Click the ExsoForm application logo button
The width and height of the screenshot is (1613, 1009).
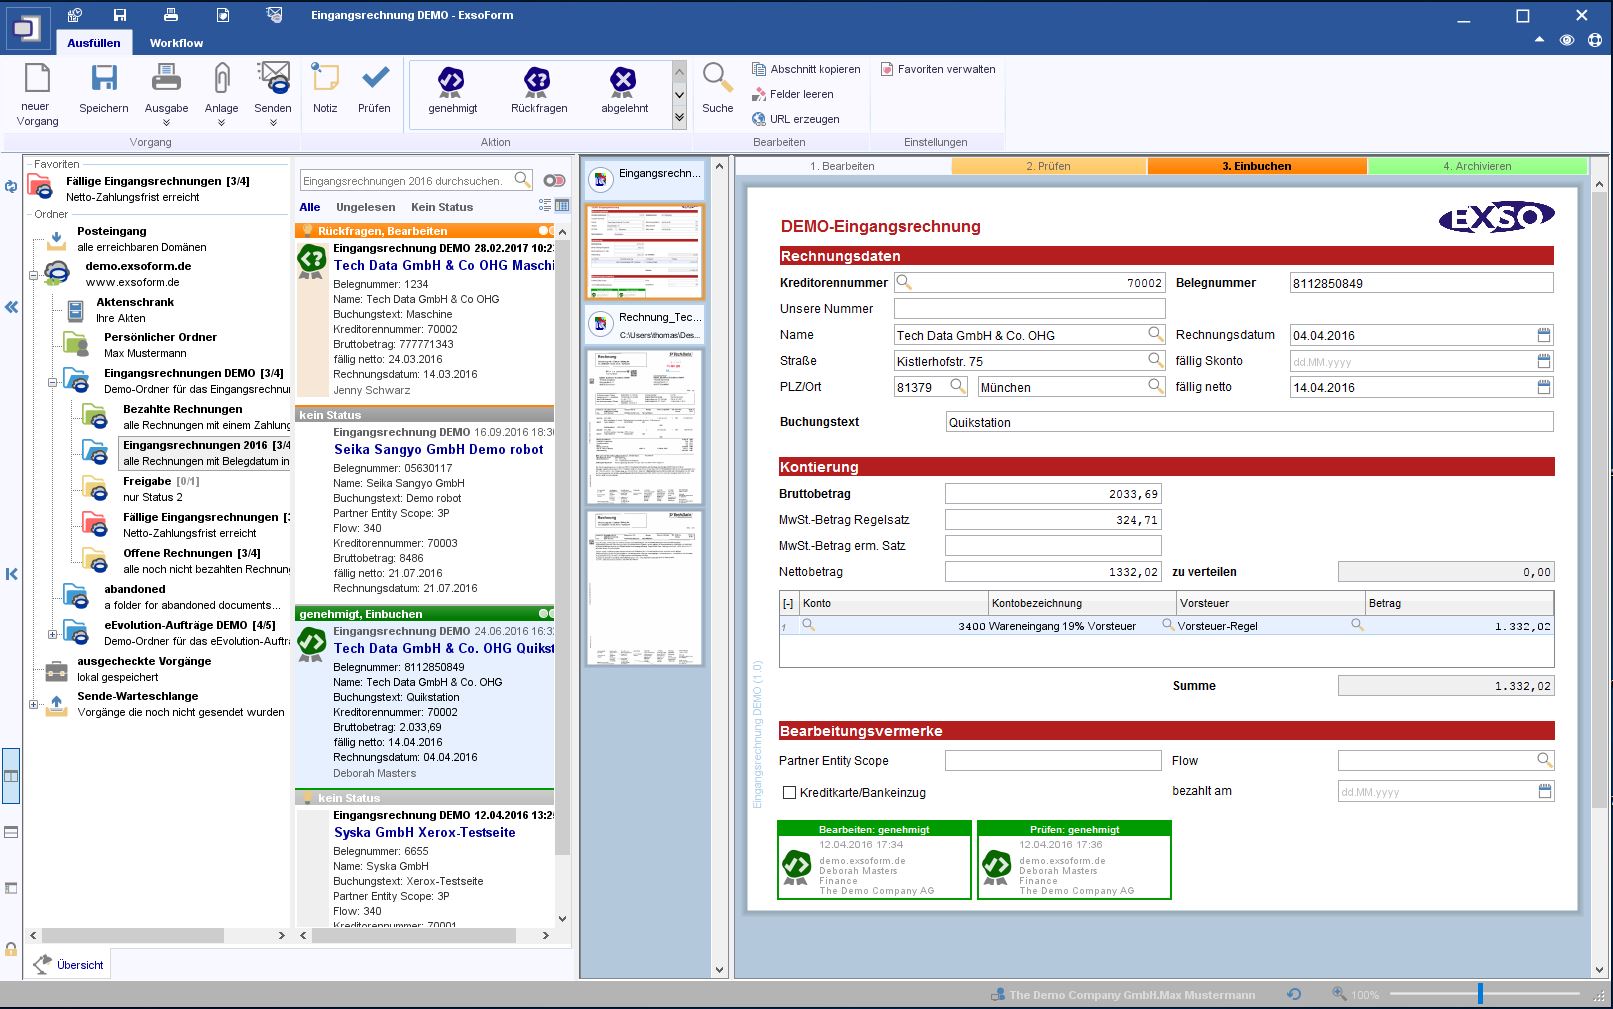click(x=27, y=29)
